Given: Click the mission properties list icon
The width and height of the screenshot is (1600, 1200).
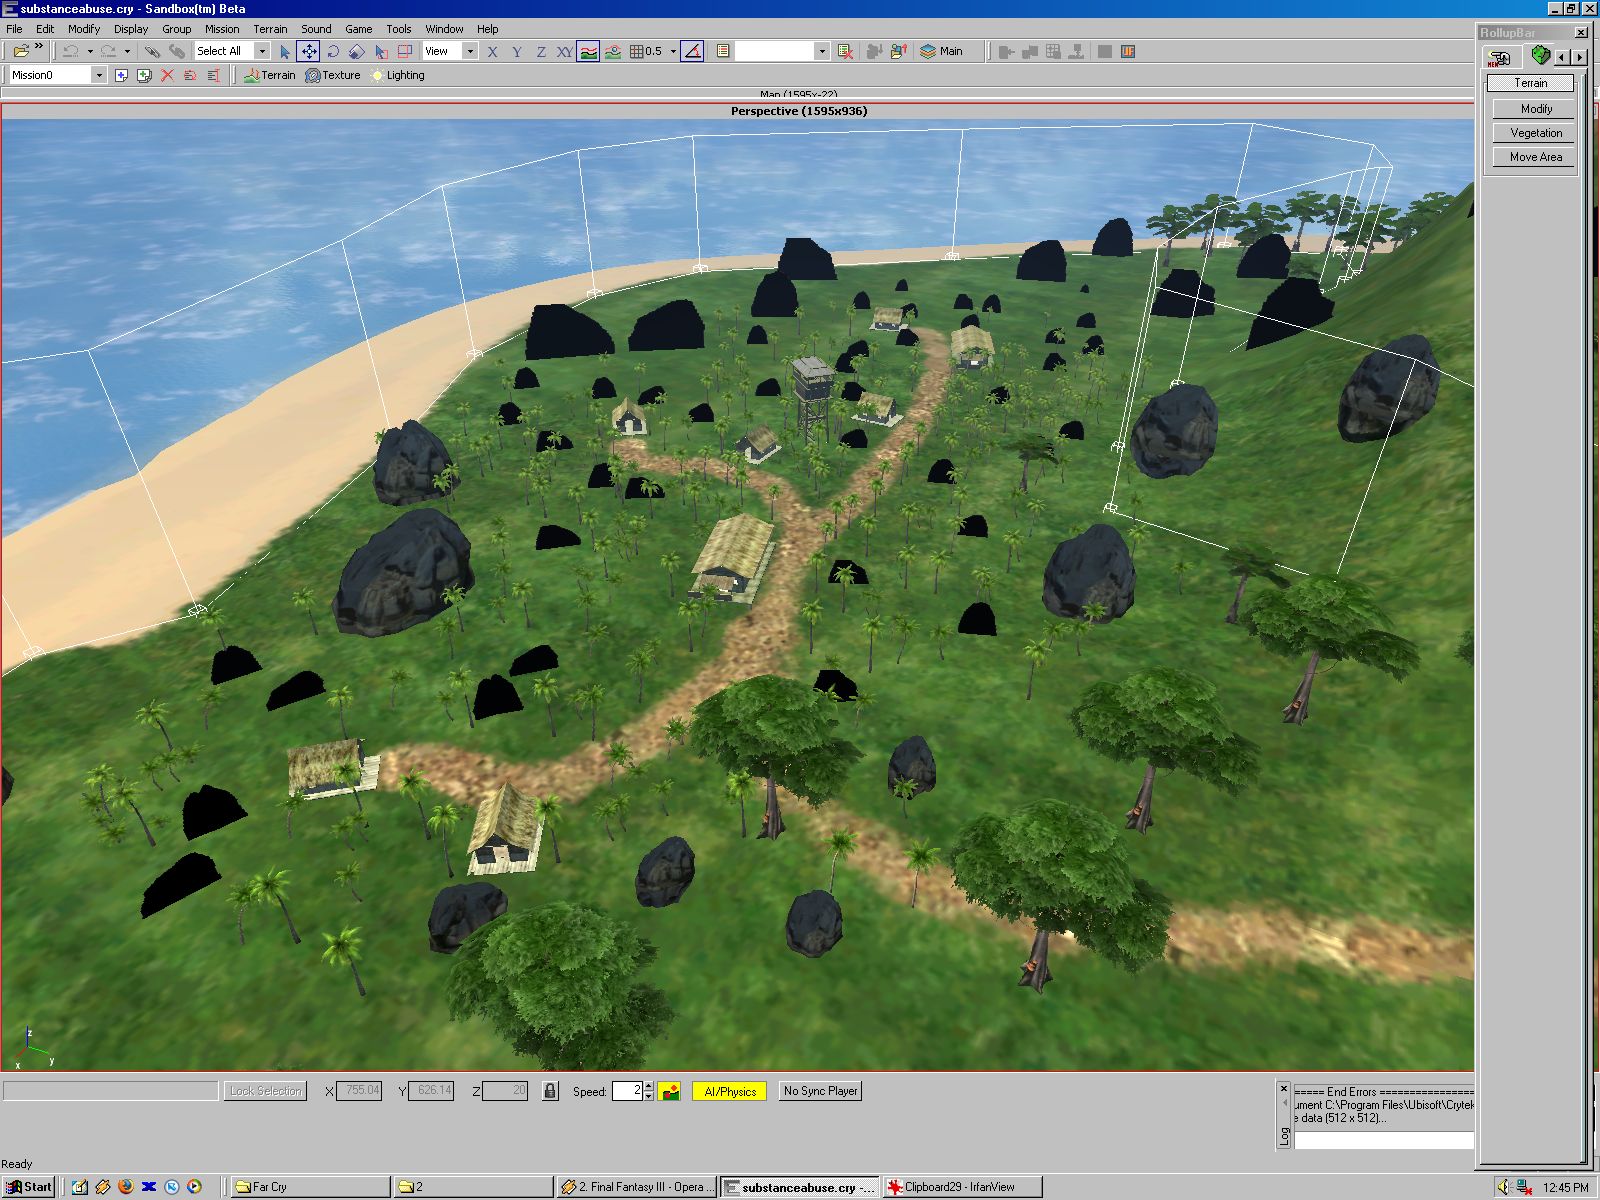Looking at the screenshot, I should coord(213,75).
